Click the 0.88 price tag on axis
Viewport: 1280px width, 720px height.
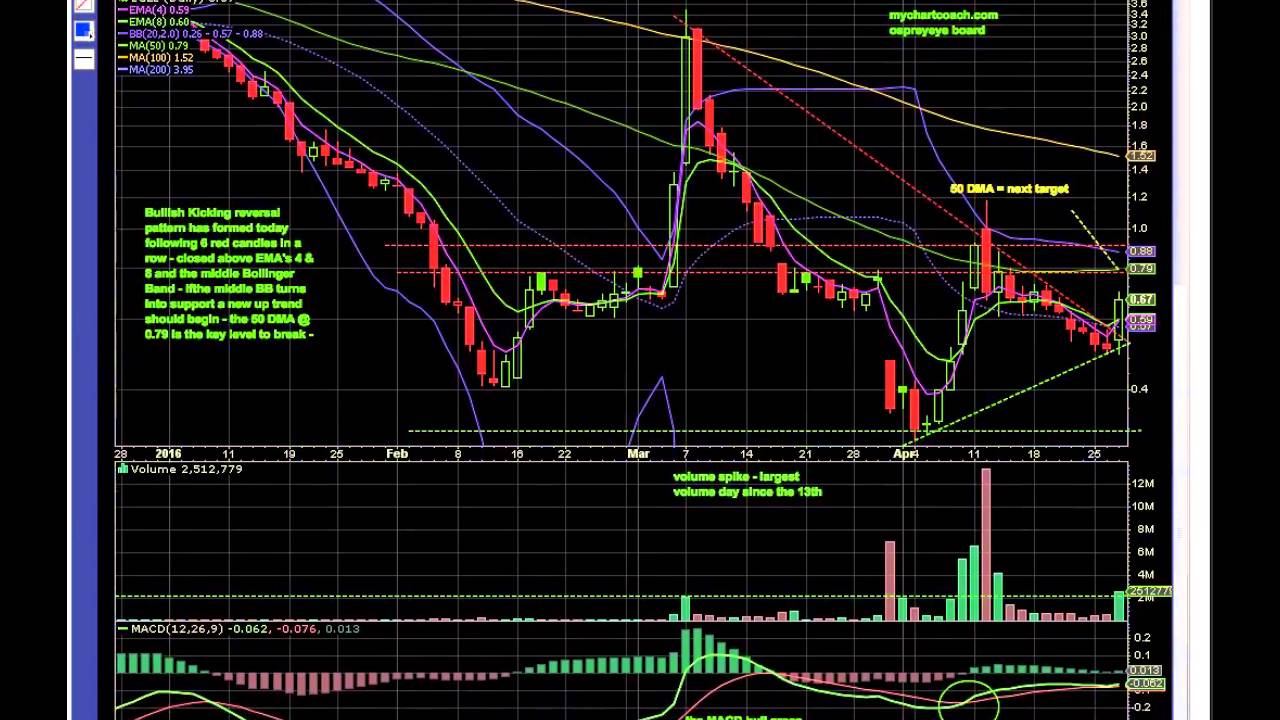(1141, 252)
